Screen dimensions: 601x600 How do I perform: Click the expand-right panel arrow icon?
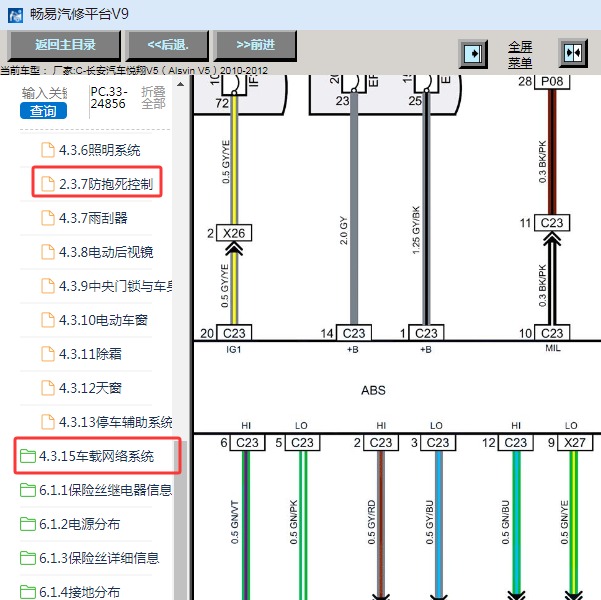[473, 53]
